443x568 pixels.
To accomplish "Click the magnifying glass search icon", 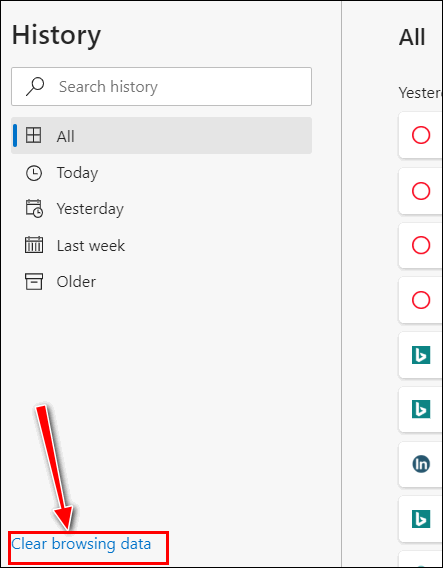I will [x=35, y=87].
